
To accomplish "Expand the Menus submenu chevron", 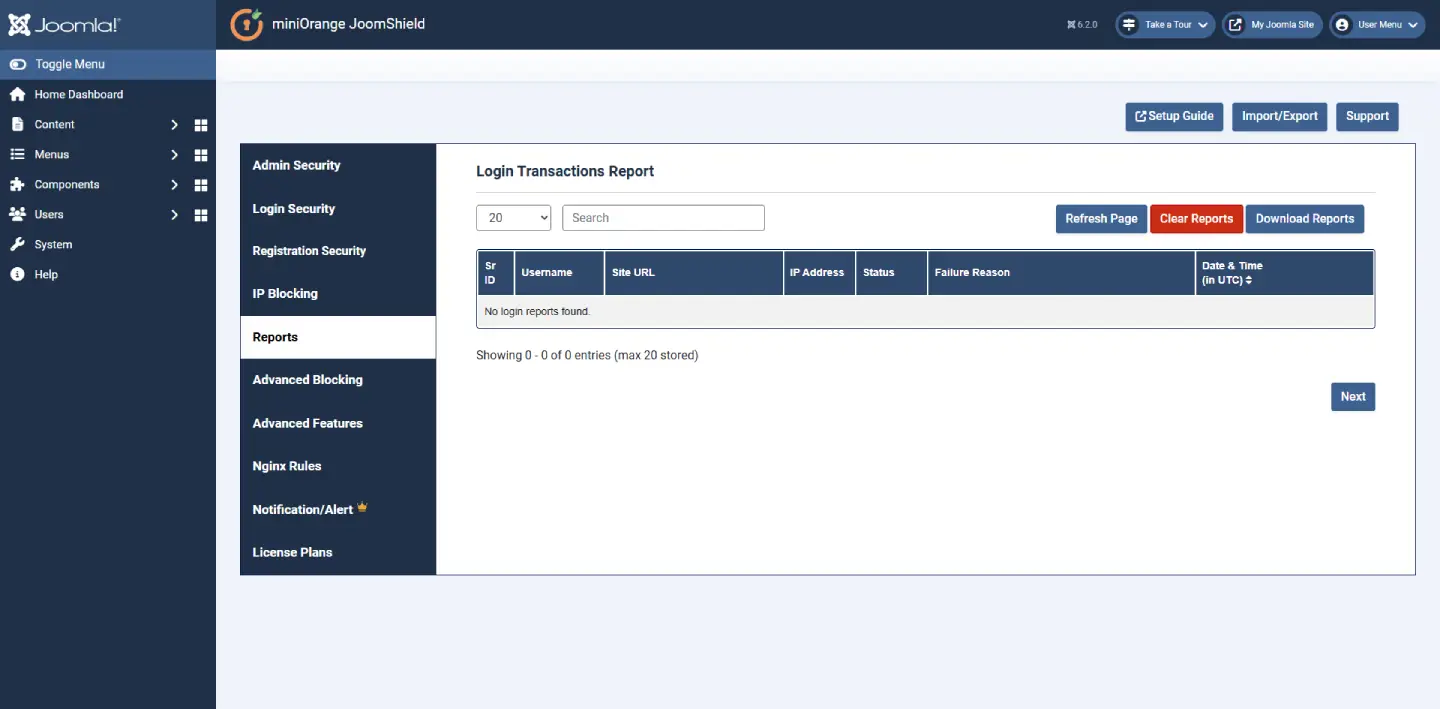I will (174, 155).
